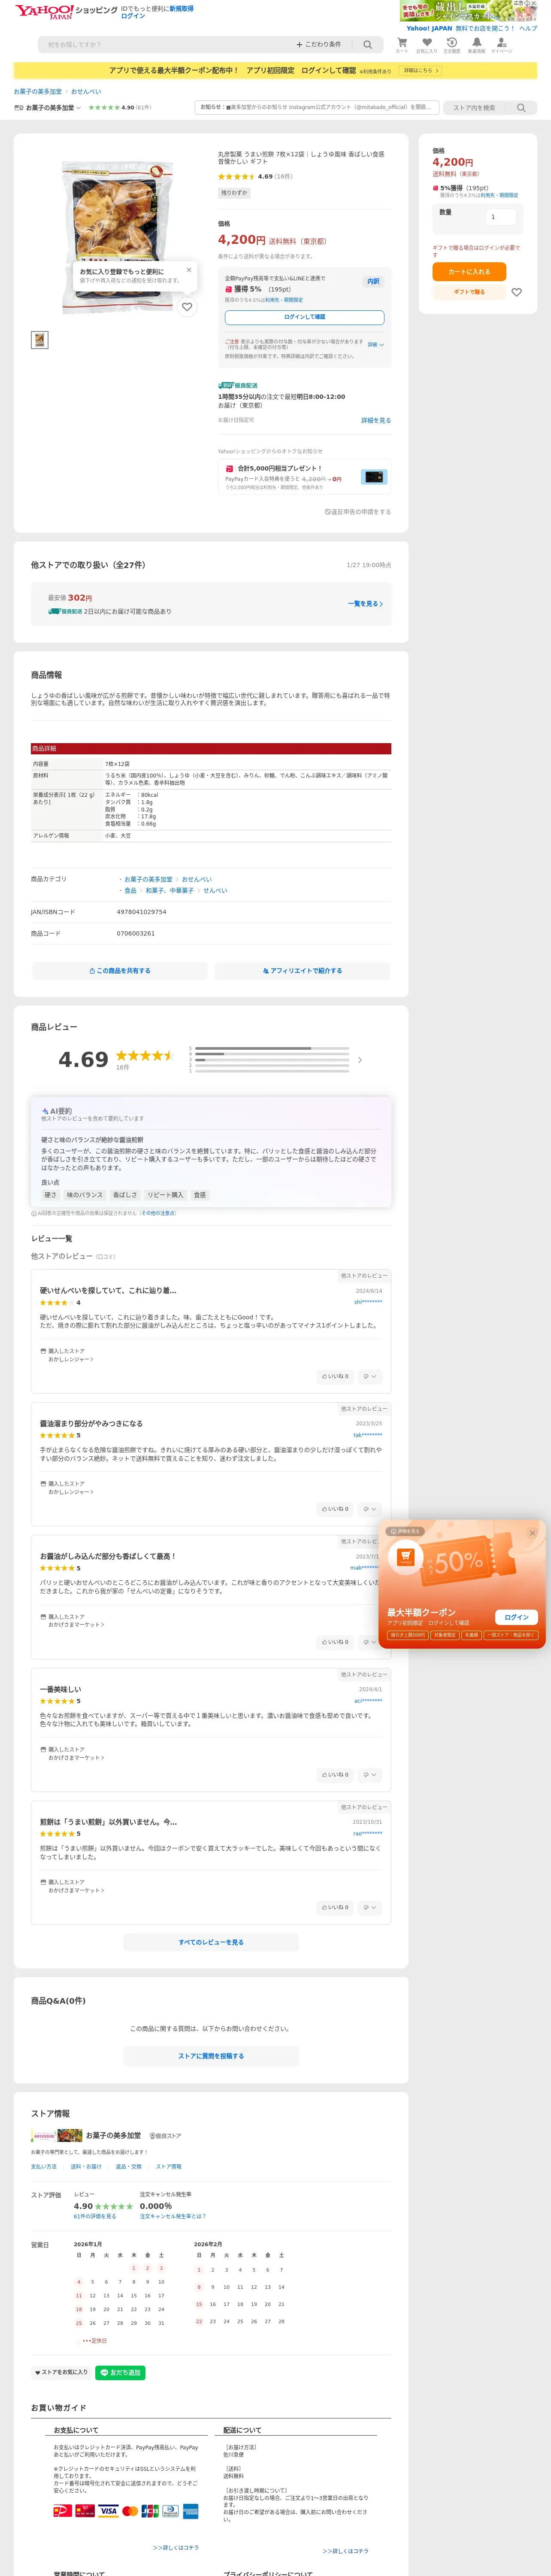
Task: Click 詳細はこちら on the yellow coupon banner
Action: [421, 71]
